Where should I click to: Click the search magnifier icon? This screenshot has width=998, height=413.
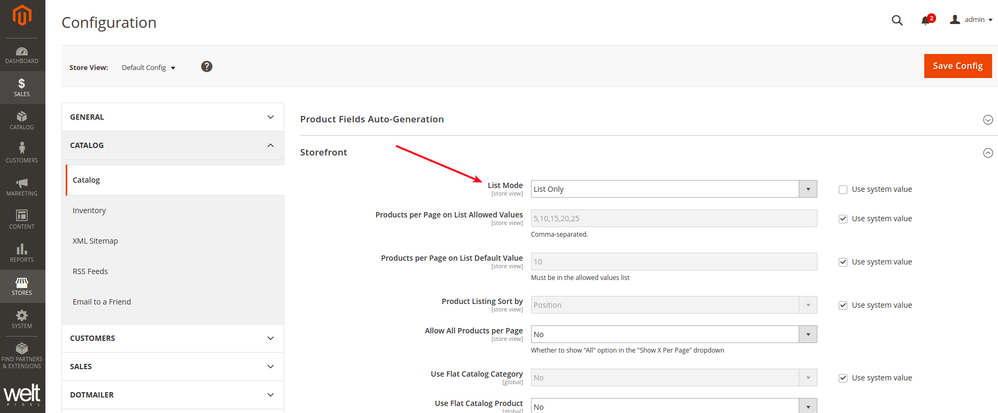(897, 20)
